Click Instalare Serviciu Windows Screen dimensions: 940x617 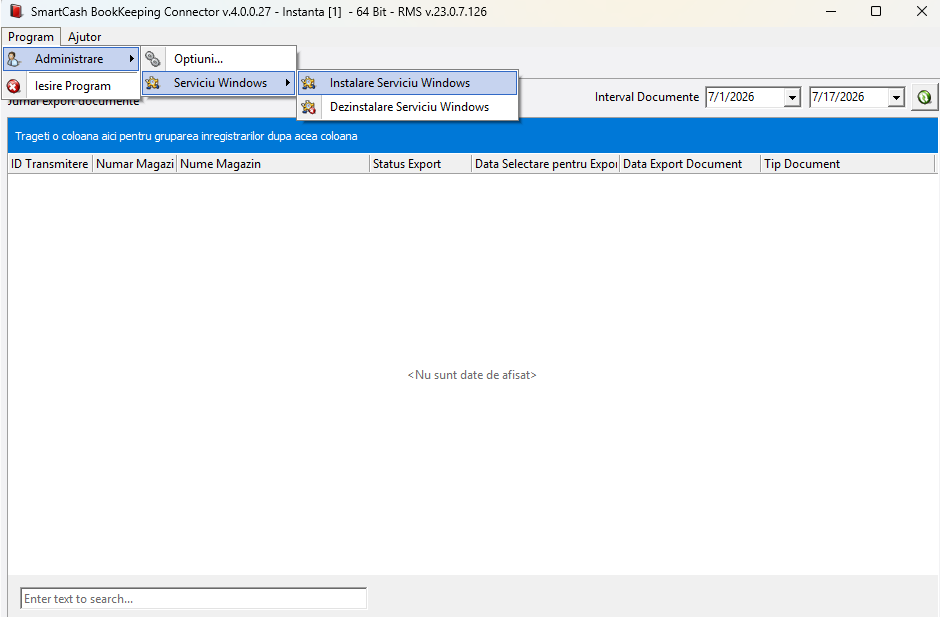[408, 83]
